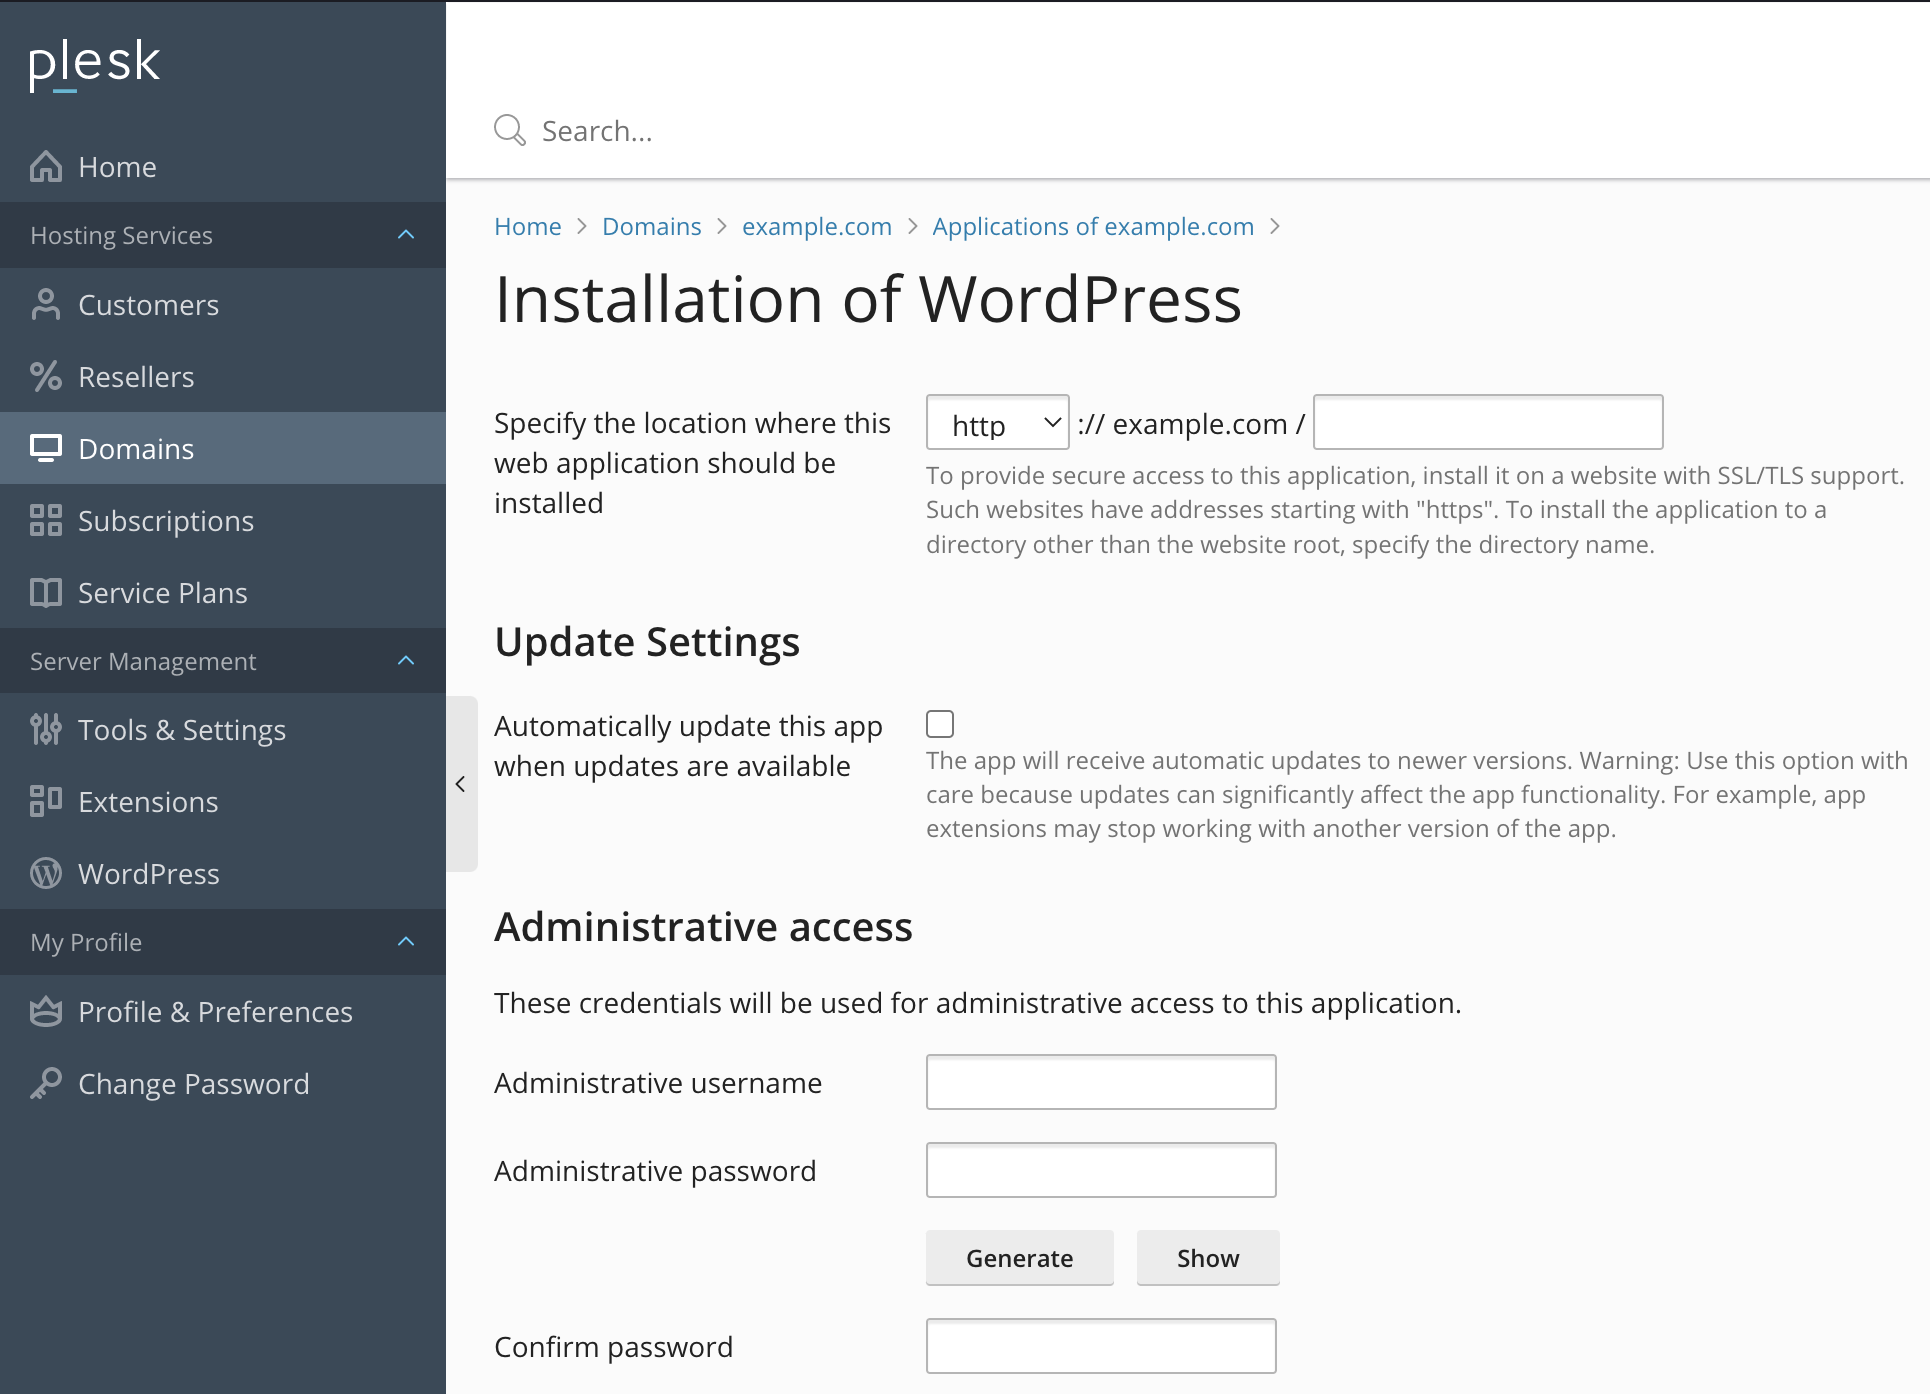The image size is (1930, 1394).
Task: Collapse the Hosting Services section
Action: click(406, 235)
